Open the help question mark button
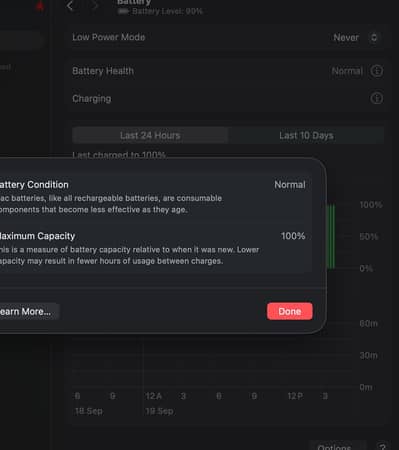The width and height of the screenshot is (399, 450). coord(382,447)
